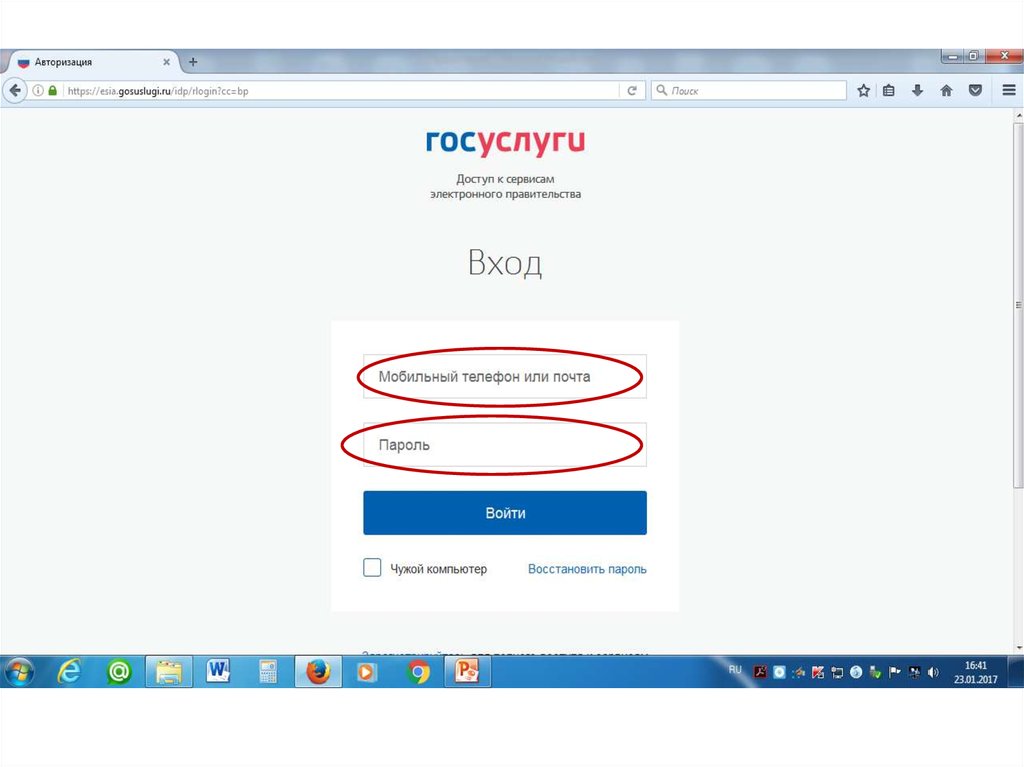Screen dimensions: 1024x767
Task: Open a new tab with the plus button
Action: click(193, 62)
